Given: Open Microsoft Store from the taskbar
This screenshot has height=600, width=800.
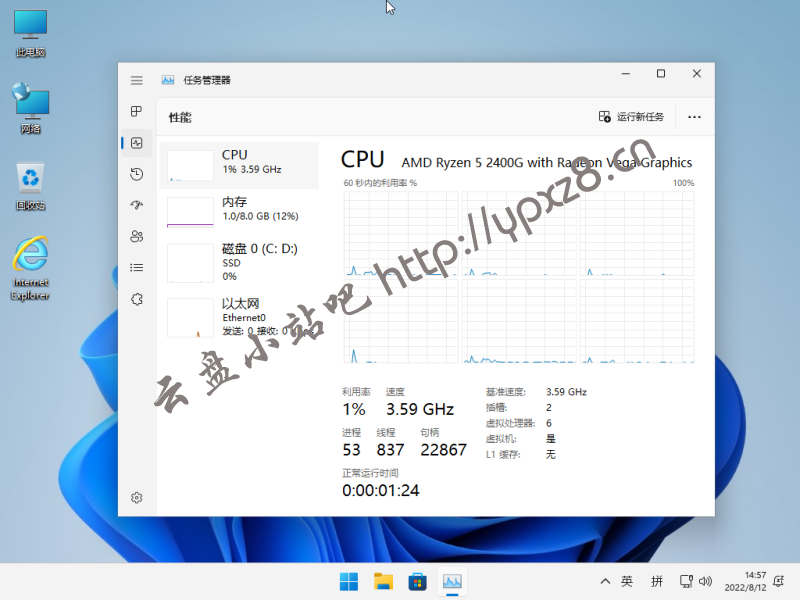Looking at the screenshot, I should (417, 582).
